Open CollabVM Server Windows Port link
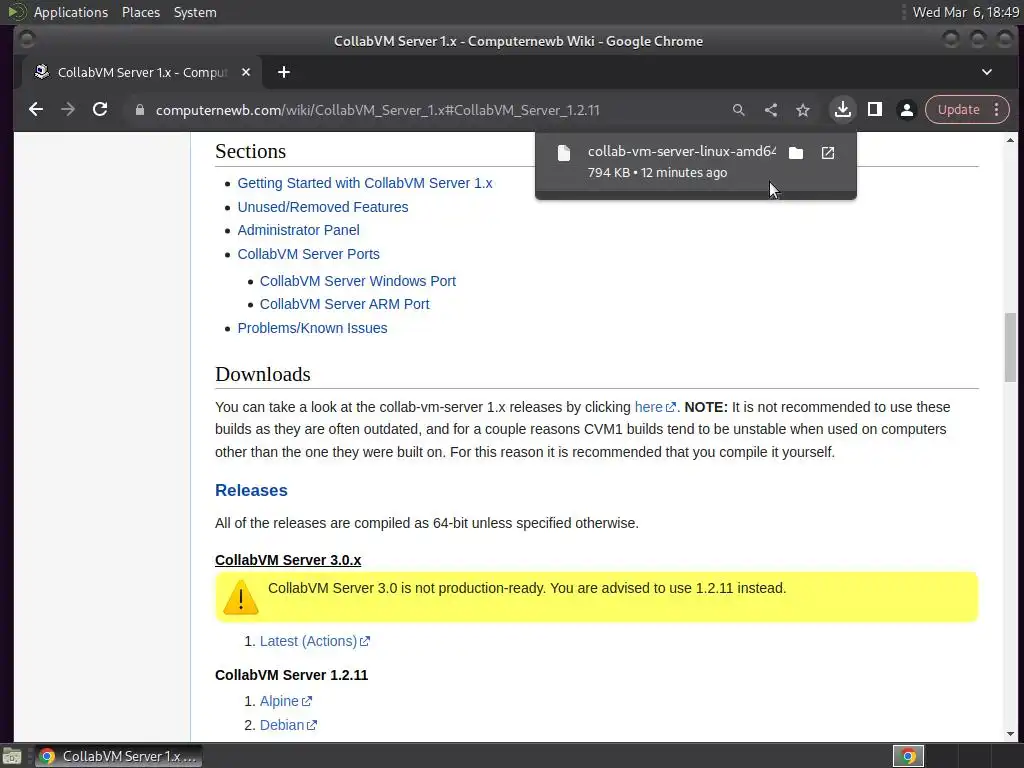The width and height of the screenshot is (1024, 768). (358, 281)
